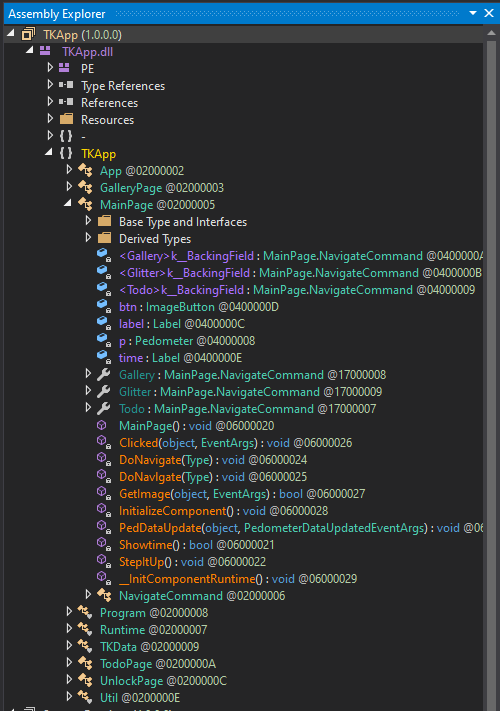
Task: Expand the PE node
Action: tap(50, 68)
